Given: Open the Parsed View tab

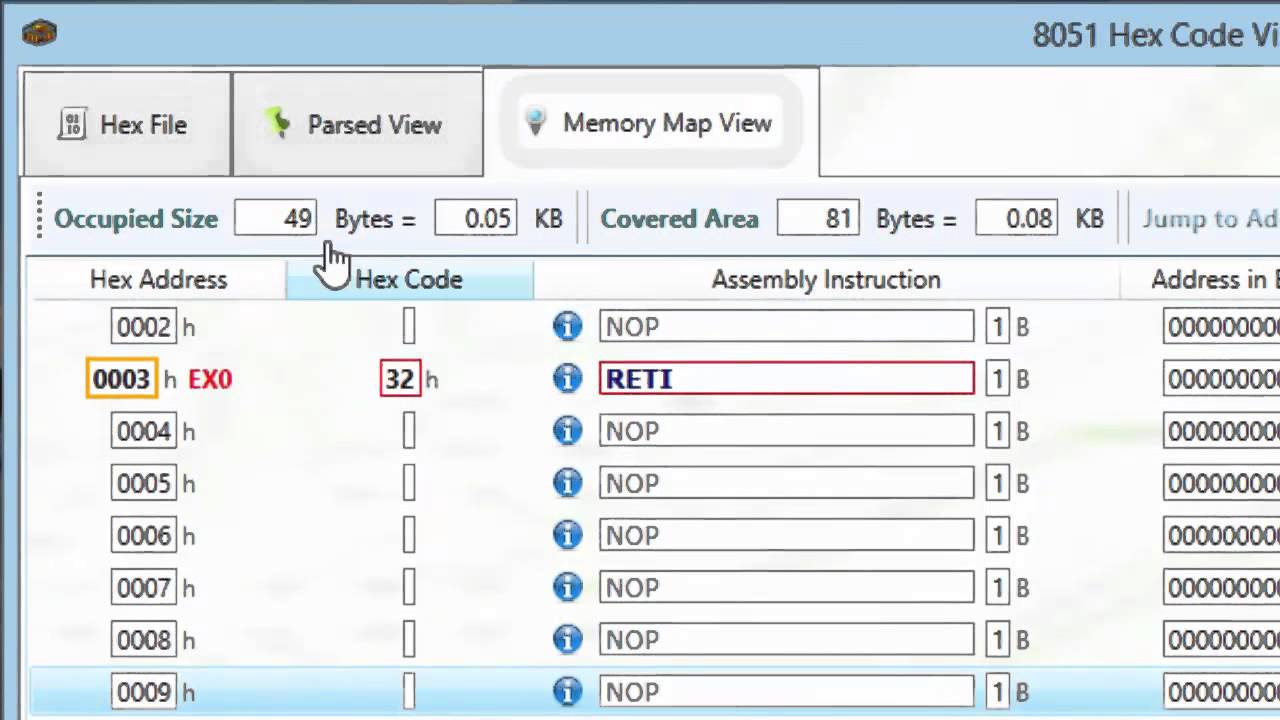Looking at the screenshot, I should (356, 125).
